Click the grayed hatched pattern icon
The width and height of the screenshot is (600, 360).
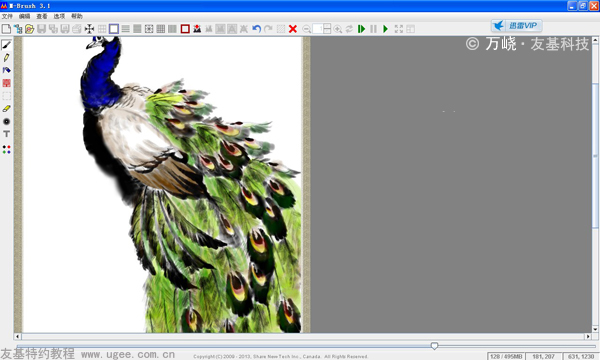pyautogui.click(x=280, y=29)
